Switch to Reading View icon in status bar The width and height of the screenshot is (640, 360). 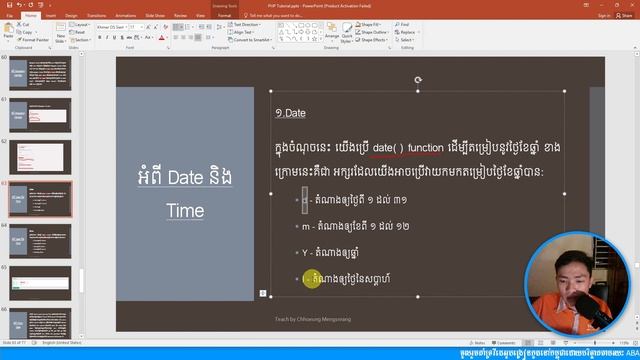(553, 343)
